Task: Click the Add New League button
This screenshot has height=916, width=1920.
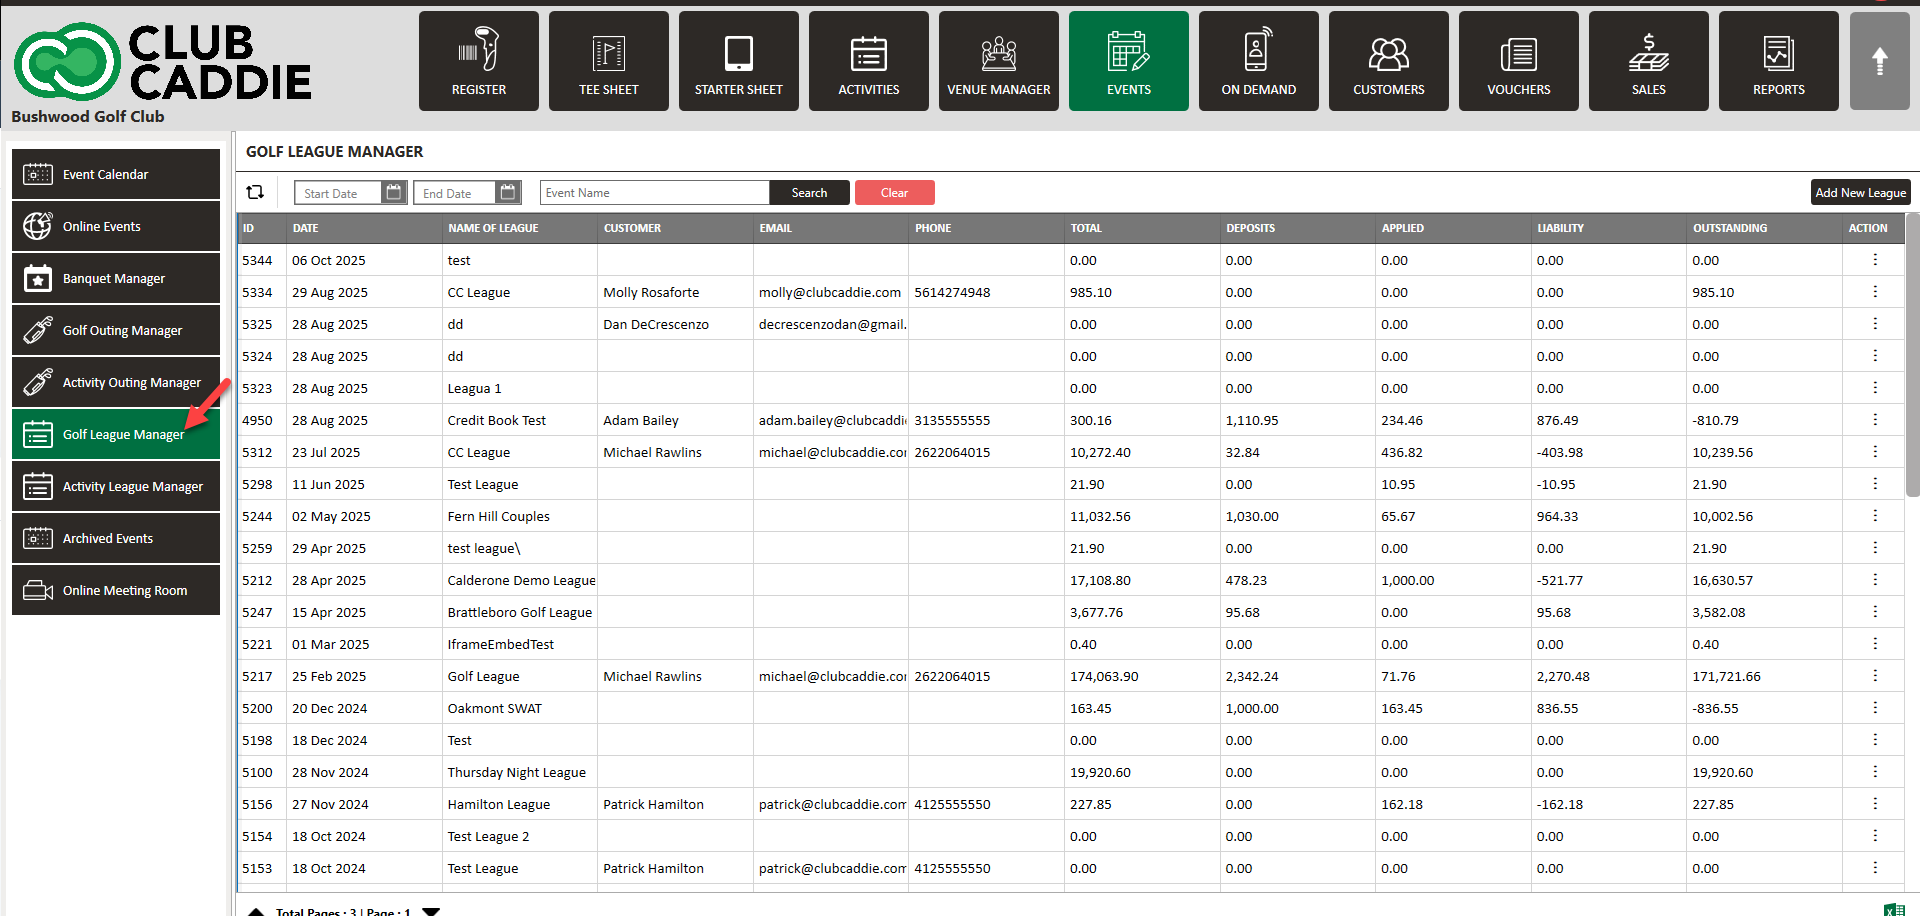Action: (1860, 192)
